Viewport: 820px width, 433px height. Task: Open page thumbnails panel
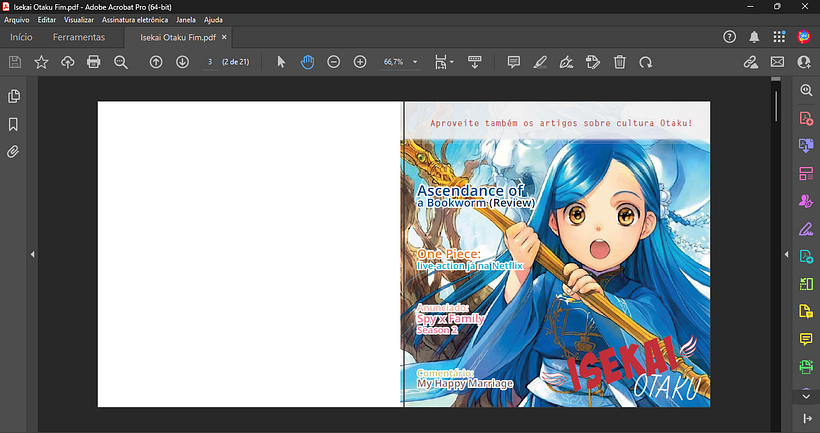pos(14,96)
